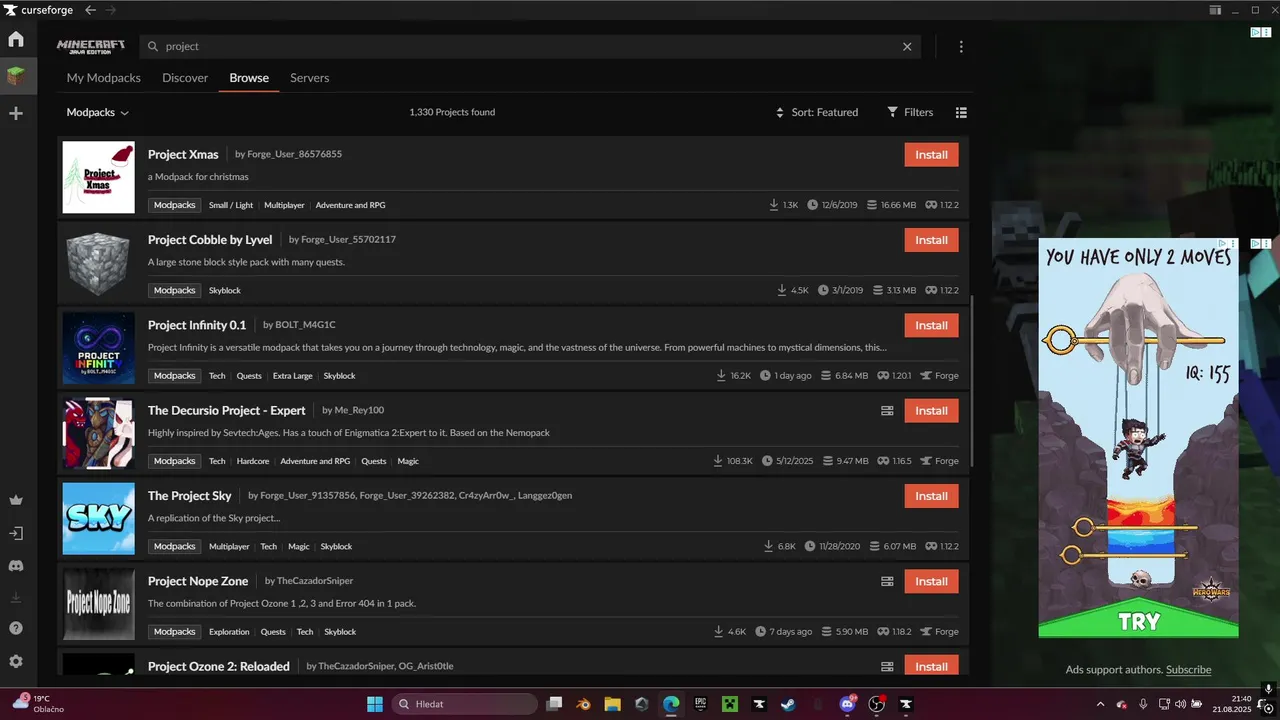Install Project Cobble by Lyvel
Image resolution: width=1280 pixels, height=720 pixels.
tap(932, 240)
